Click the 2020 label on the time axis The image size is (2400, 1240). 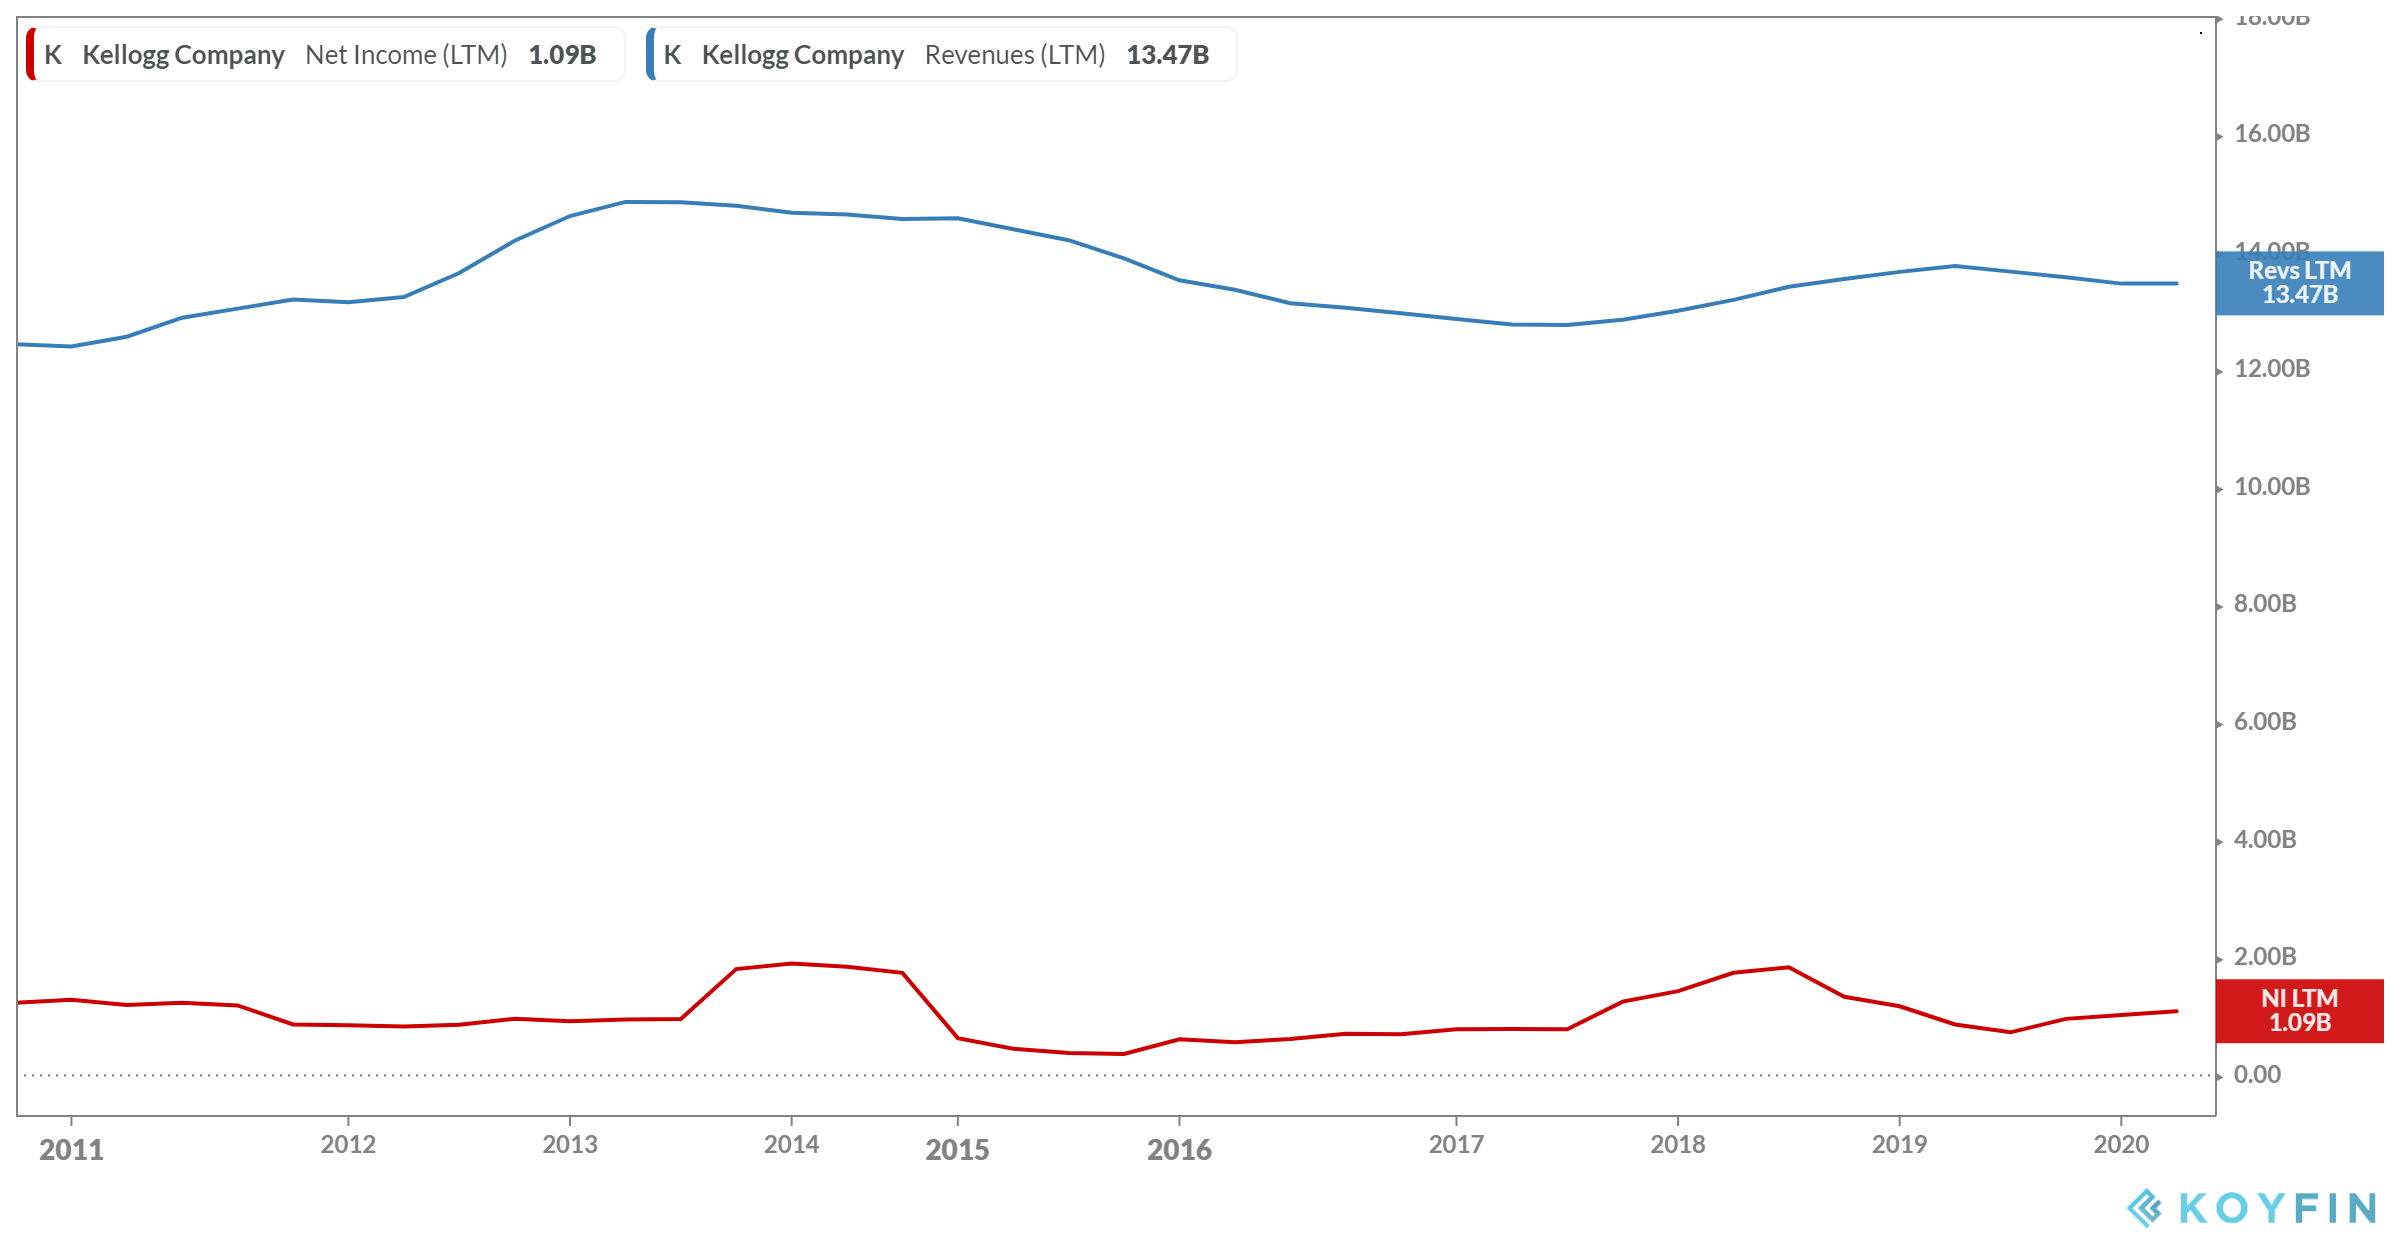coord(2122,1145)
